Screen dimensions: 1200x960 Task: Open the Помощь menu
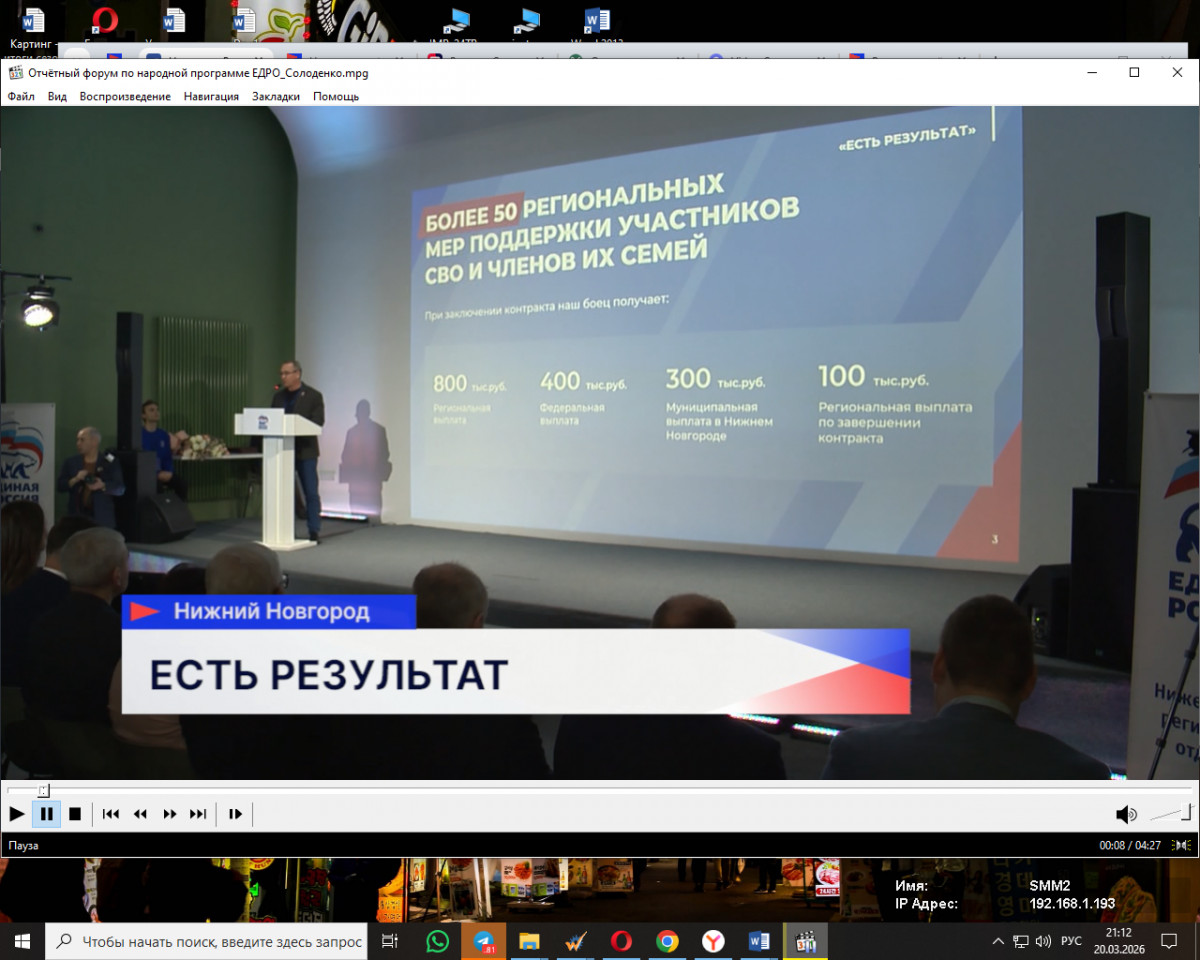[x=336, y=96]
